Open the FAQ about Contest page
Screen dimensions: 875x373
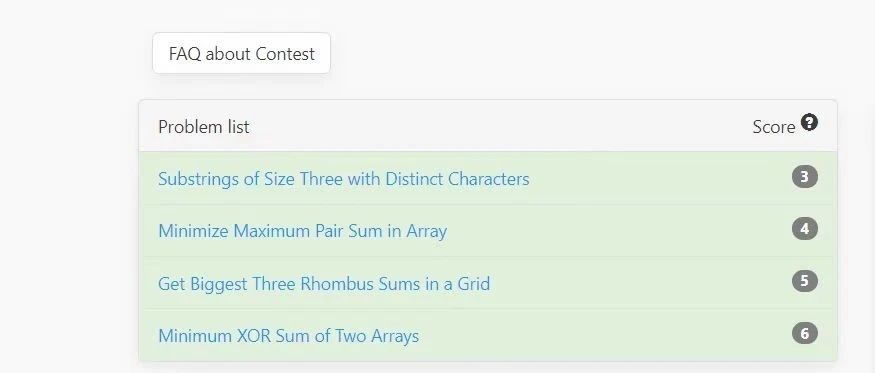pyautogui.click(x=242, y=54)
